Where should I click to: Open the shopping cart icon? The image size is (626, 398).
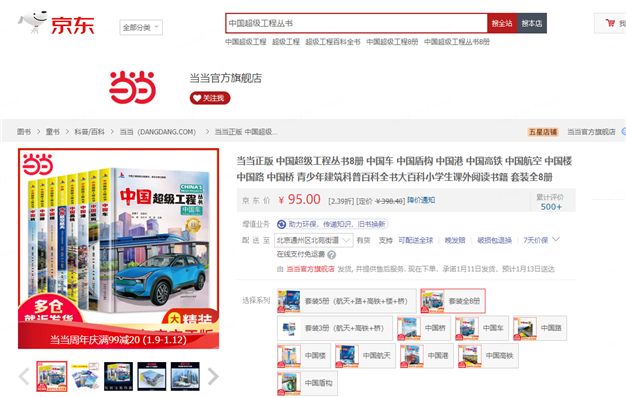click(610, 23)
